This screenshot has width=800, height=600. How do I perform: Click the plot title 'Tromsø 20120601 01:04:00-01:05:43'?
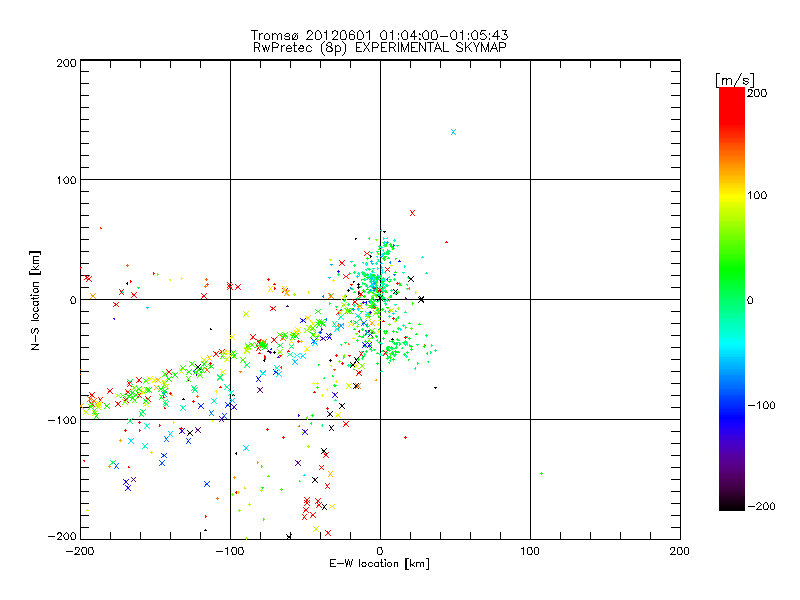379,35
